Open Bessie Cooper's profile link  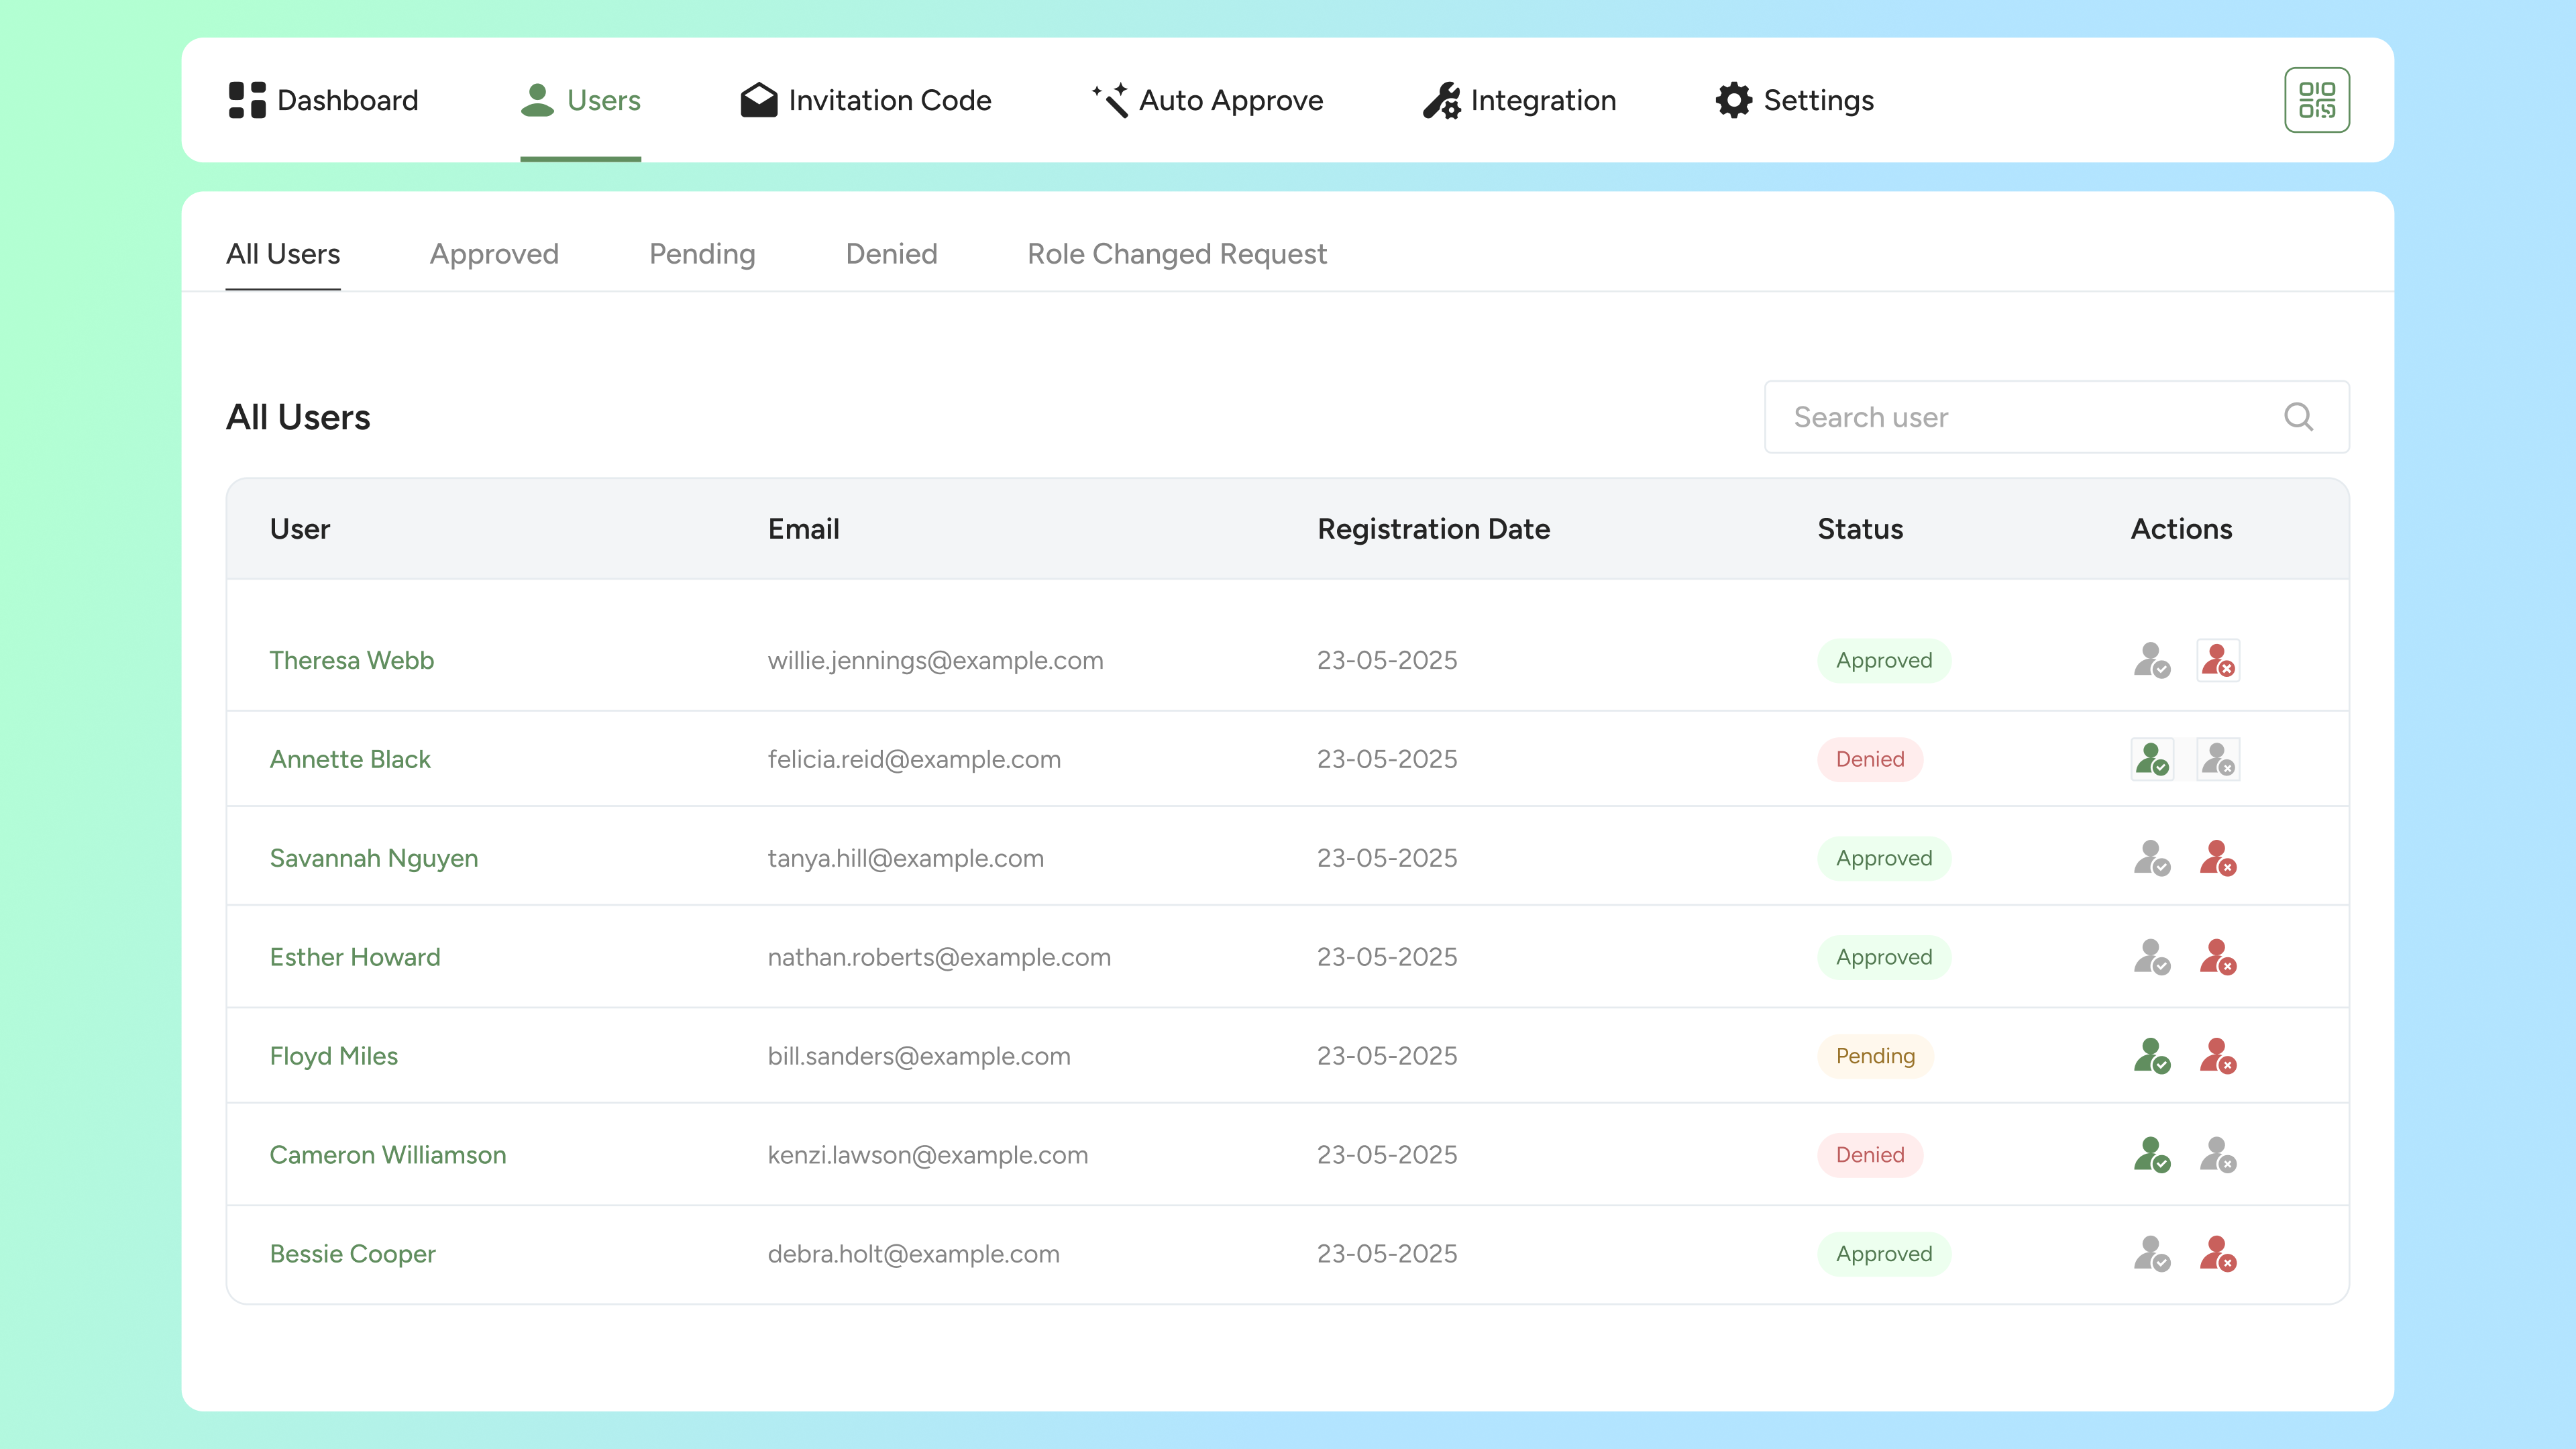pos(353,1254)
